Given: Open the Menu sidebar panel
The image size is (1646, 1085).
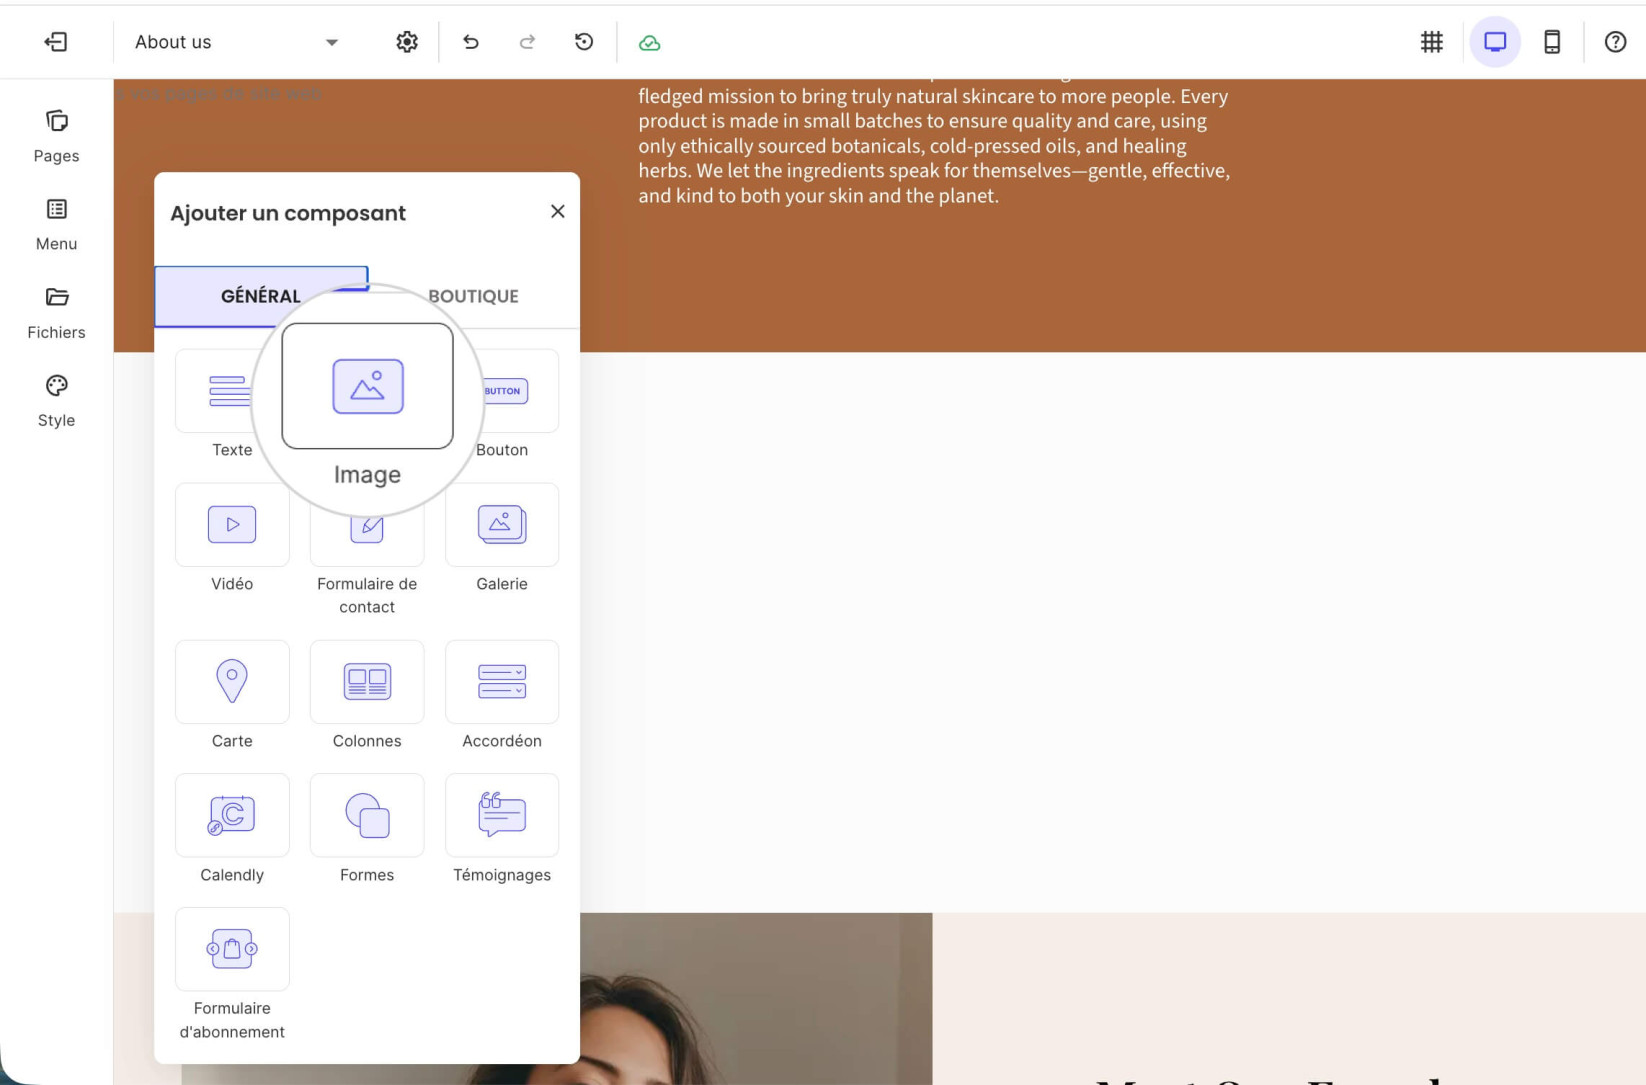Looking at the screenshot, I should pos(56,224).
